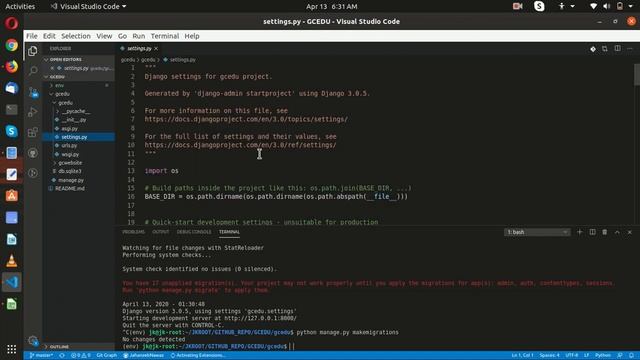This screenshot has height=360, width=640.
Task: Open Skype from the dock
Action: pos(11,131)
